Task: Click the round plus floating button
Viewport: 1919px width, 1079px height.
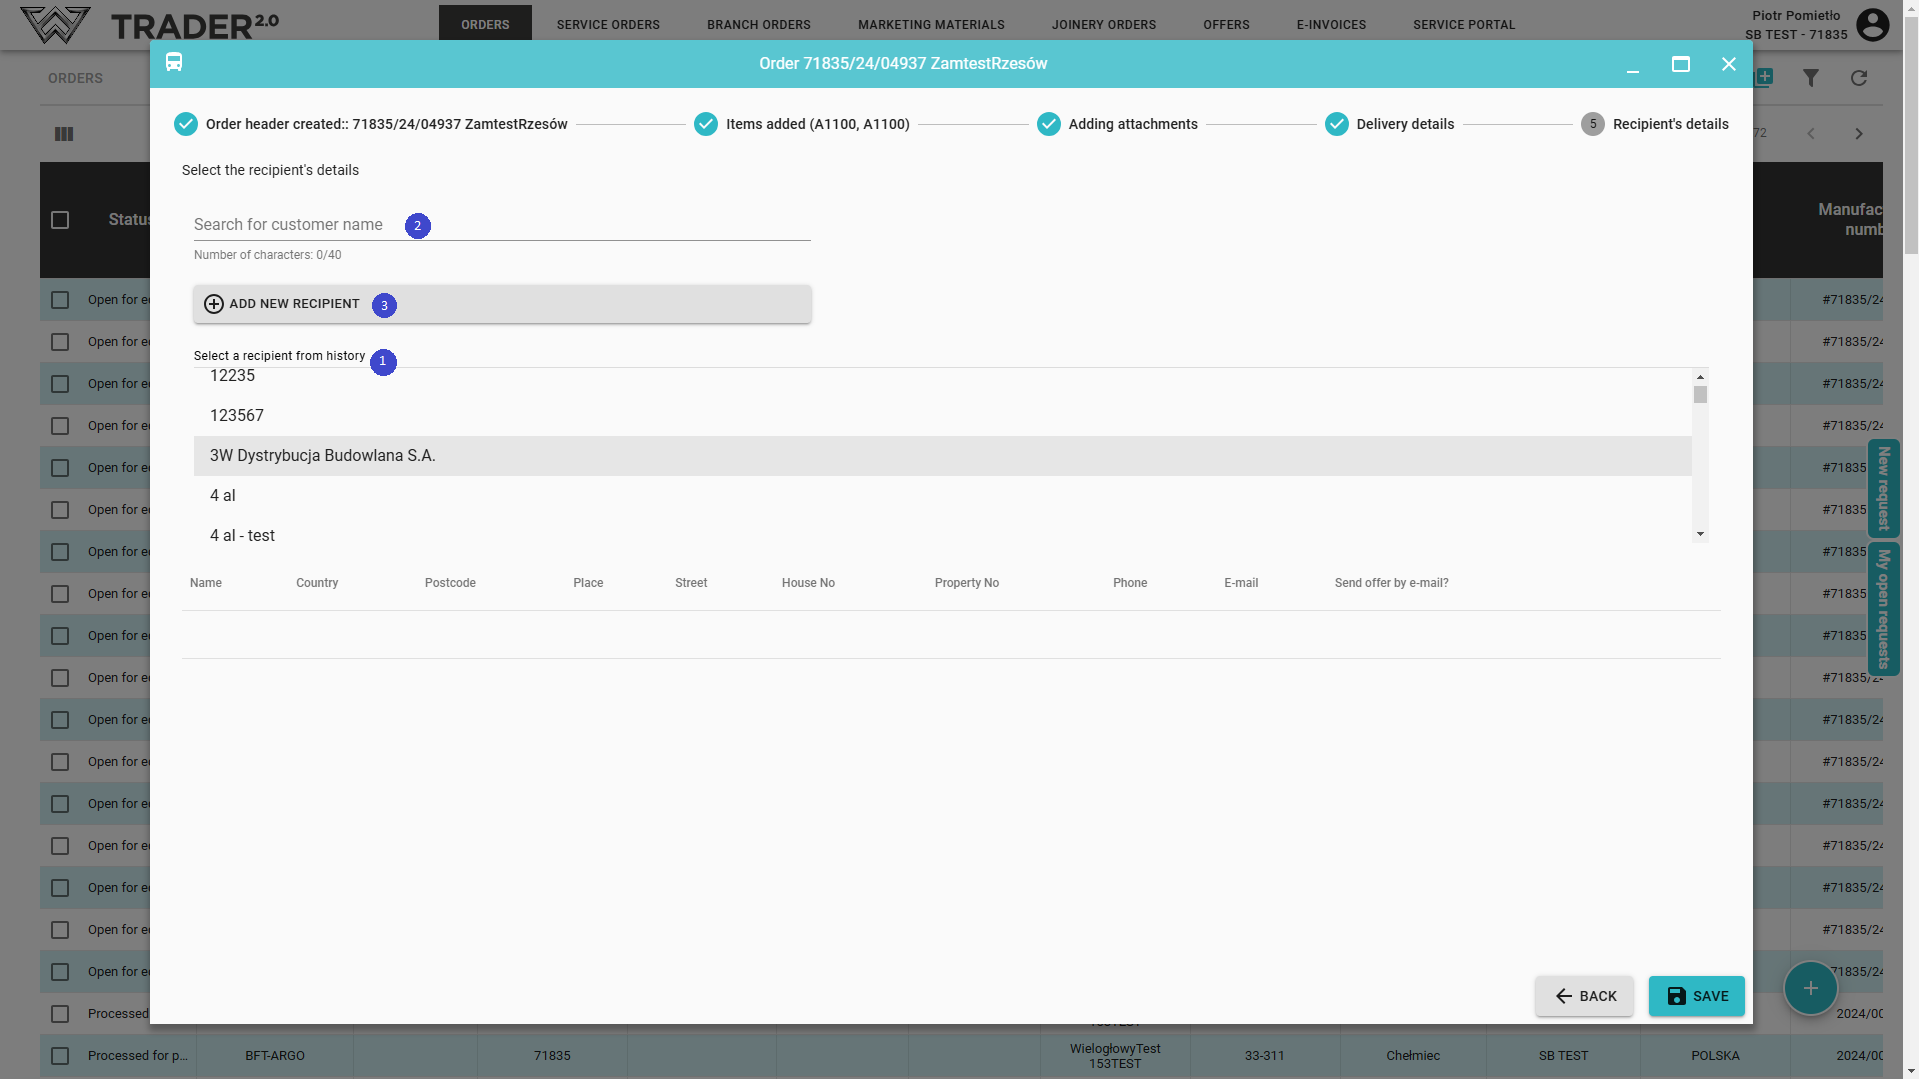Action: coord(1809,988)
